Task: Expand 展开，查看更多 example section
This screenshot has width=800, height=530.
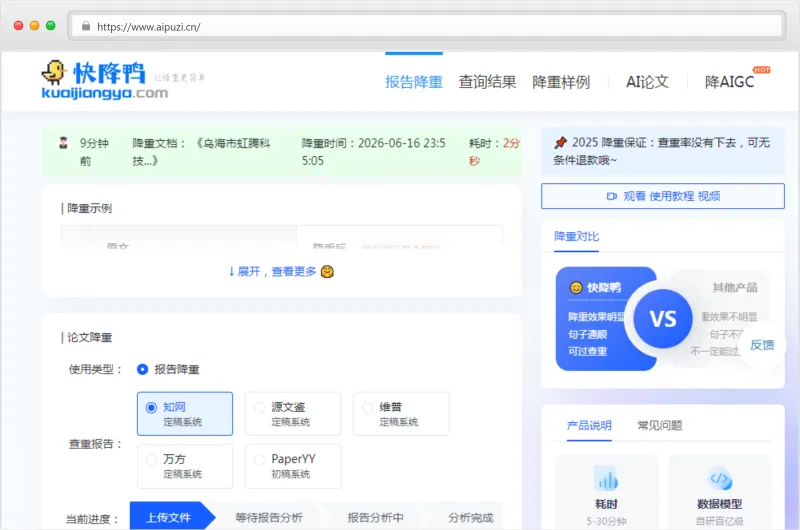Action: pos(281,272)
